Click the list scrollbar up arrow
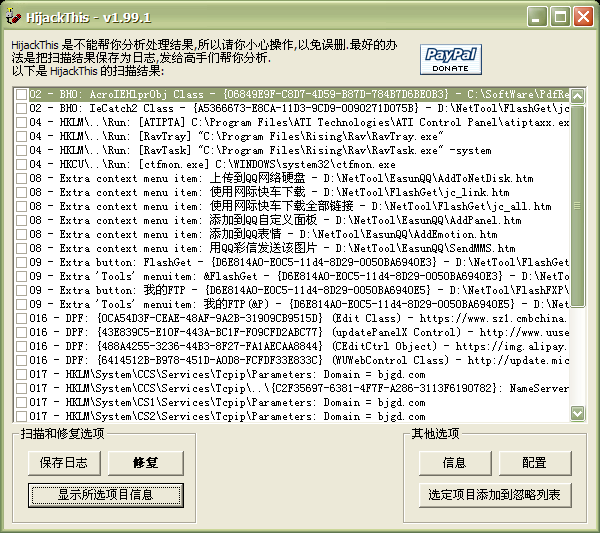This screenshot has width=600, height=533. pyautogui.click(x=577, y=96)
